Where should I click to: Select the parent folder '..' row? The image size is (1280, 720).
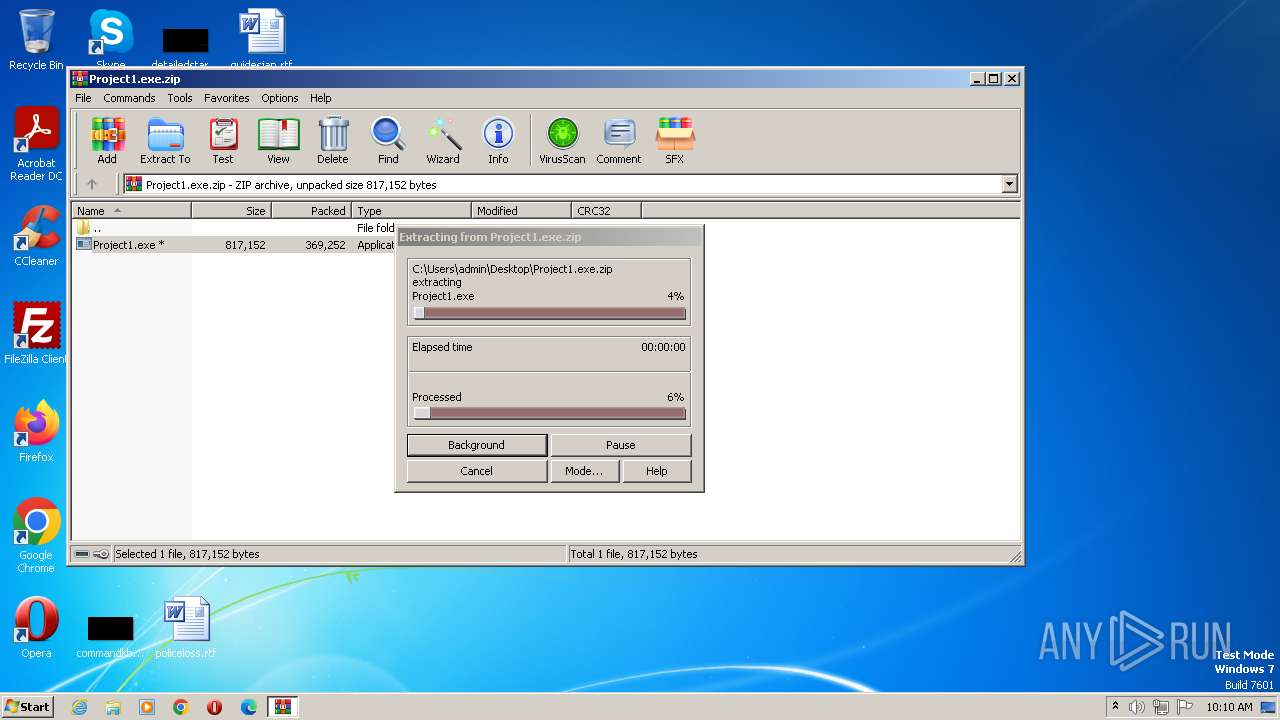point(236,228)
